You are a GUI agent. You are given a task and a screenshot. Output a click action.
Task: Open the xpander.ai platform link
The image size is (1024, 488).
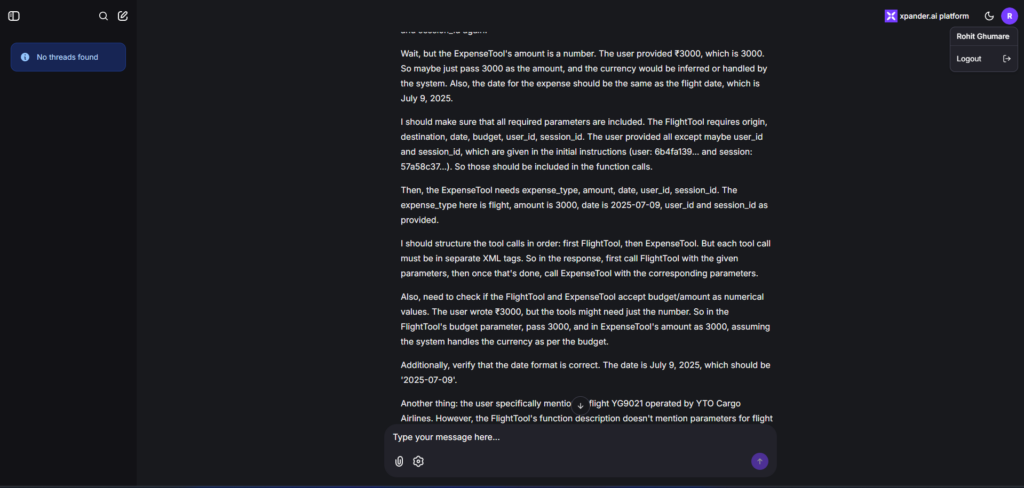coord(927,16)
